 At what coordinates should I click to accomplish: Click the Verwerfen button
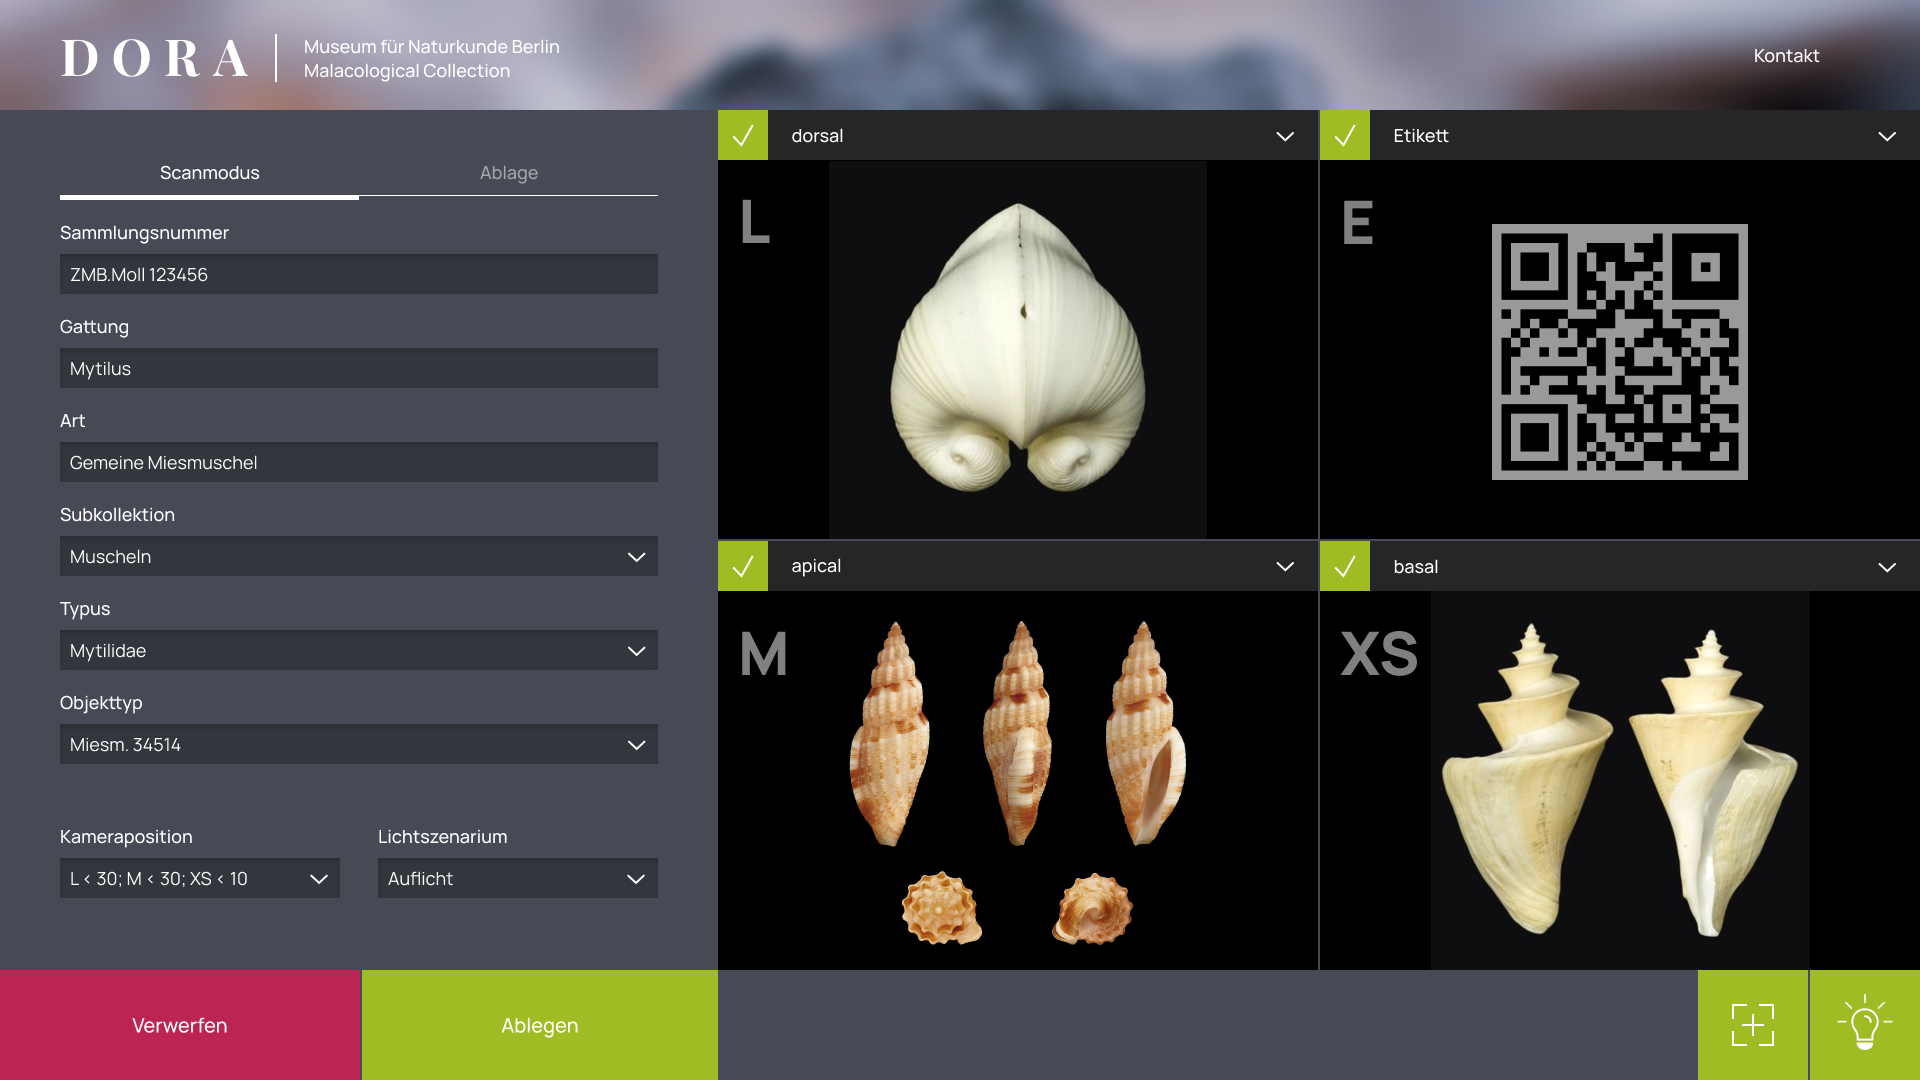[x=180, y=1025]
